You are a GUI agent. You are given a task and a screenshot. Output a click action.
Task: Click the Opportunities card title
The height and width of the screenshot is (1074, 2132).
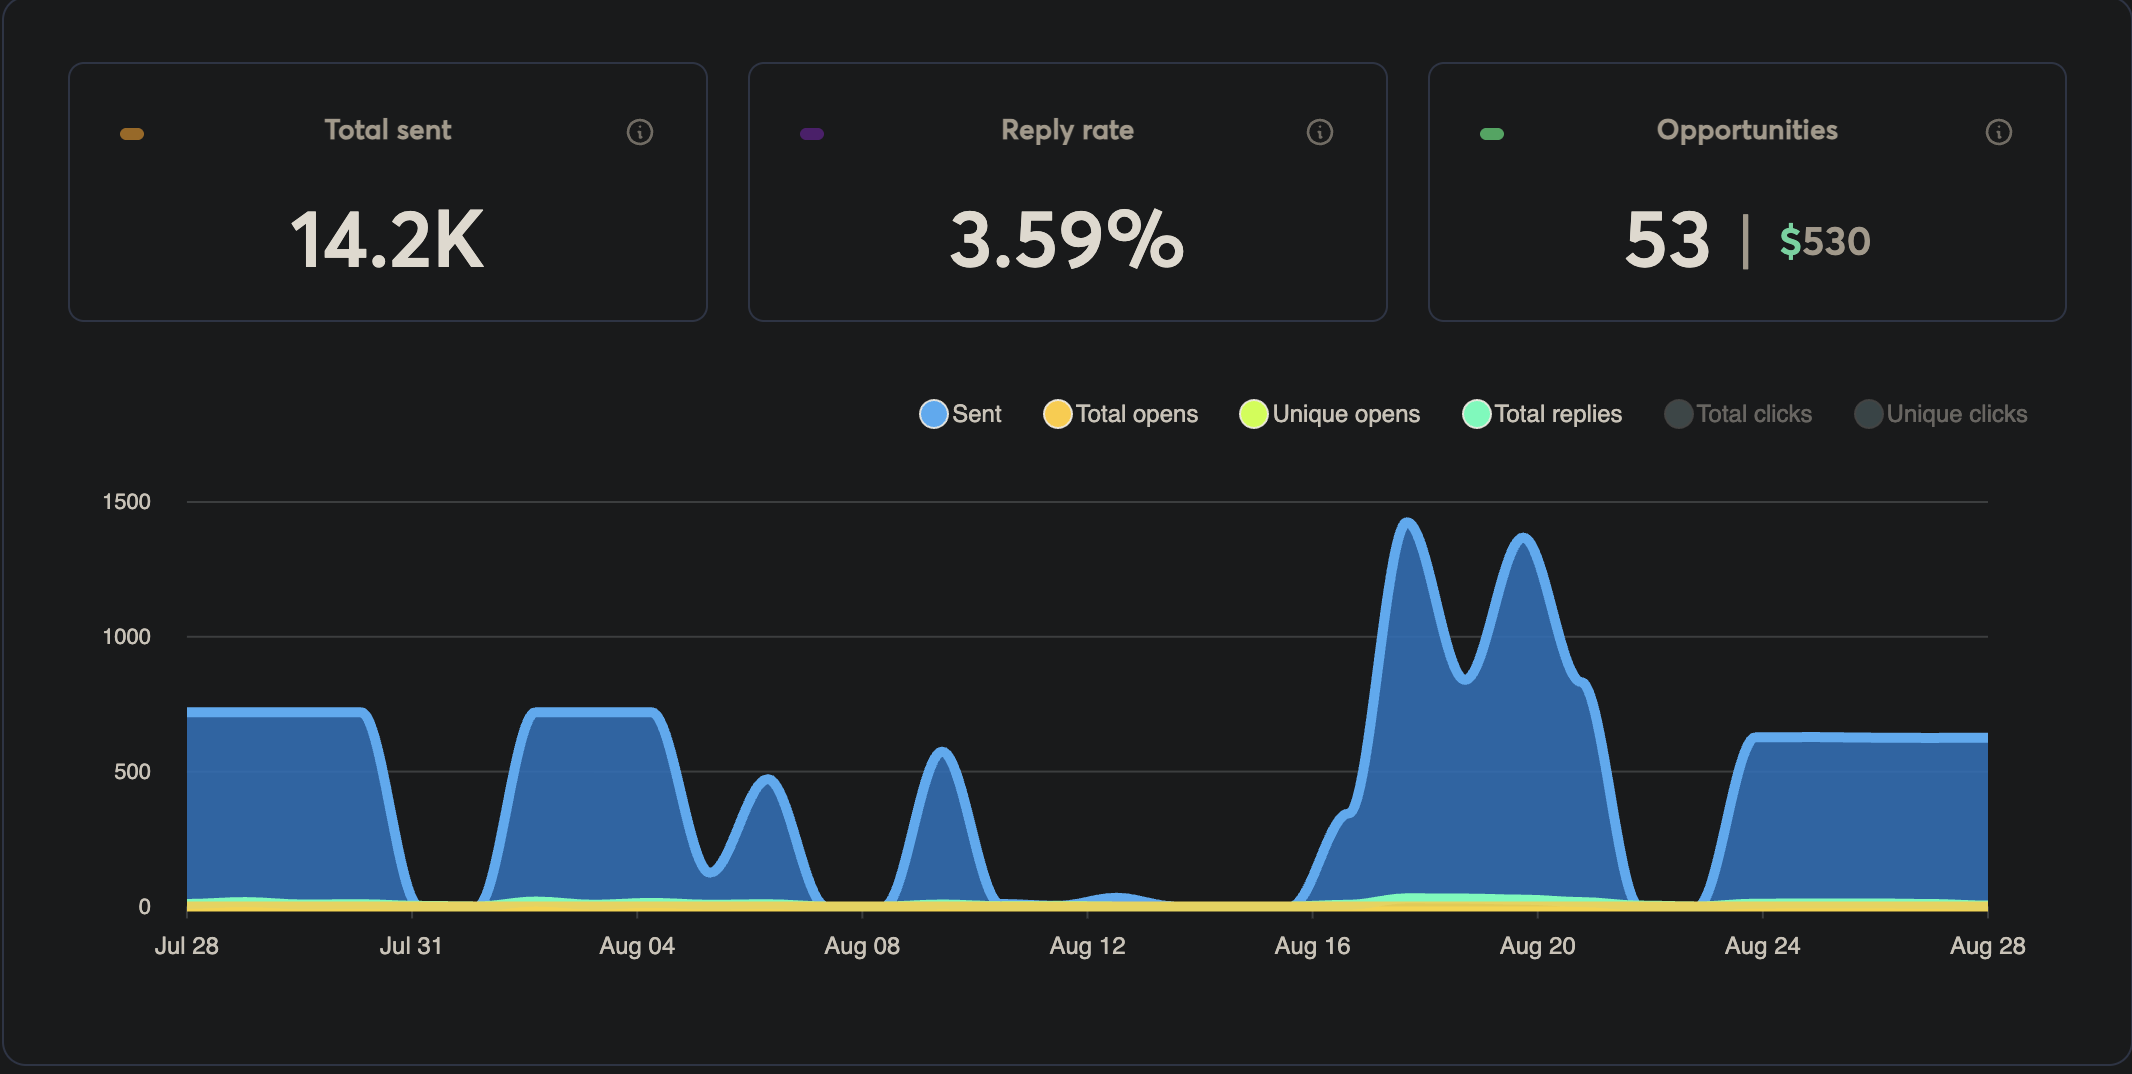[x=1747, y=131]
